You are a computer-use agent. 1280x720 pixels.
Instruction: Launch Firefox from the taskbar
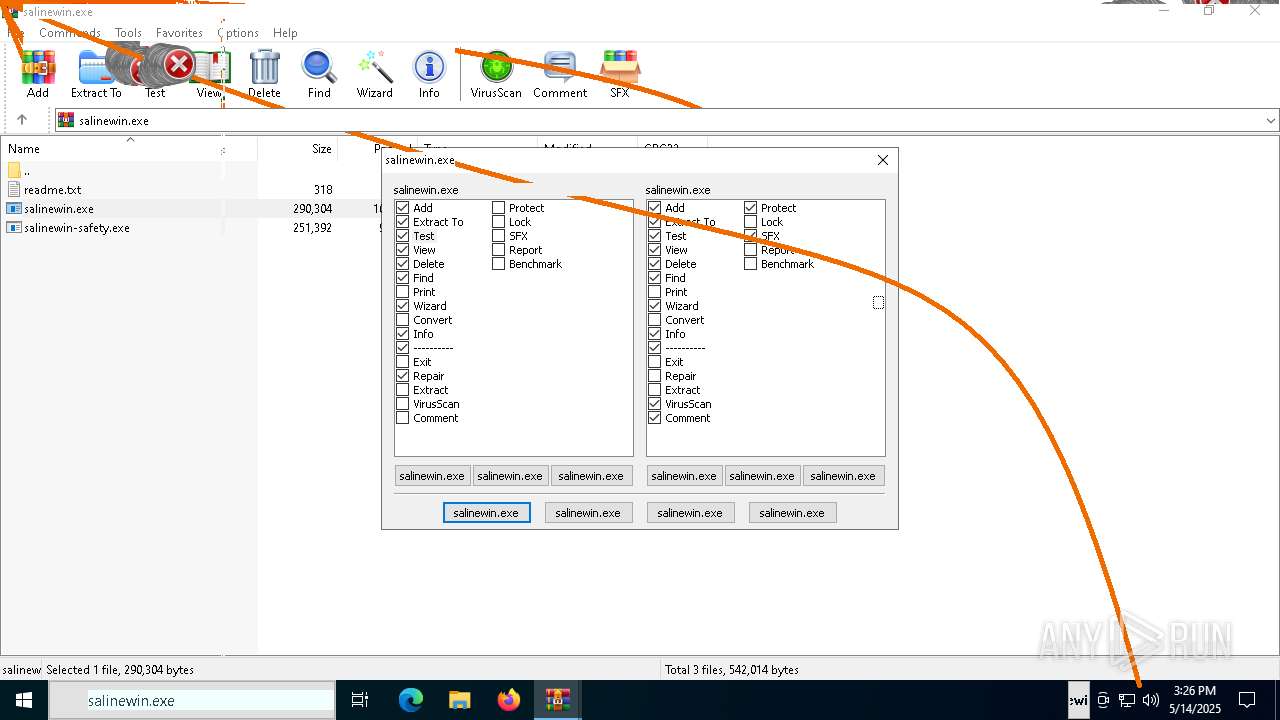[508, 700]
